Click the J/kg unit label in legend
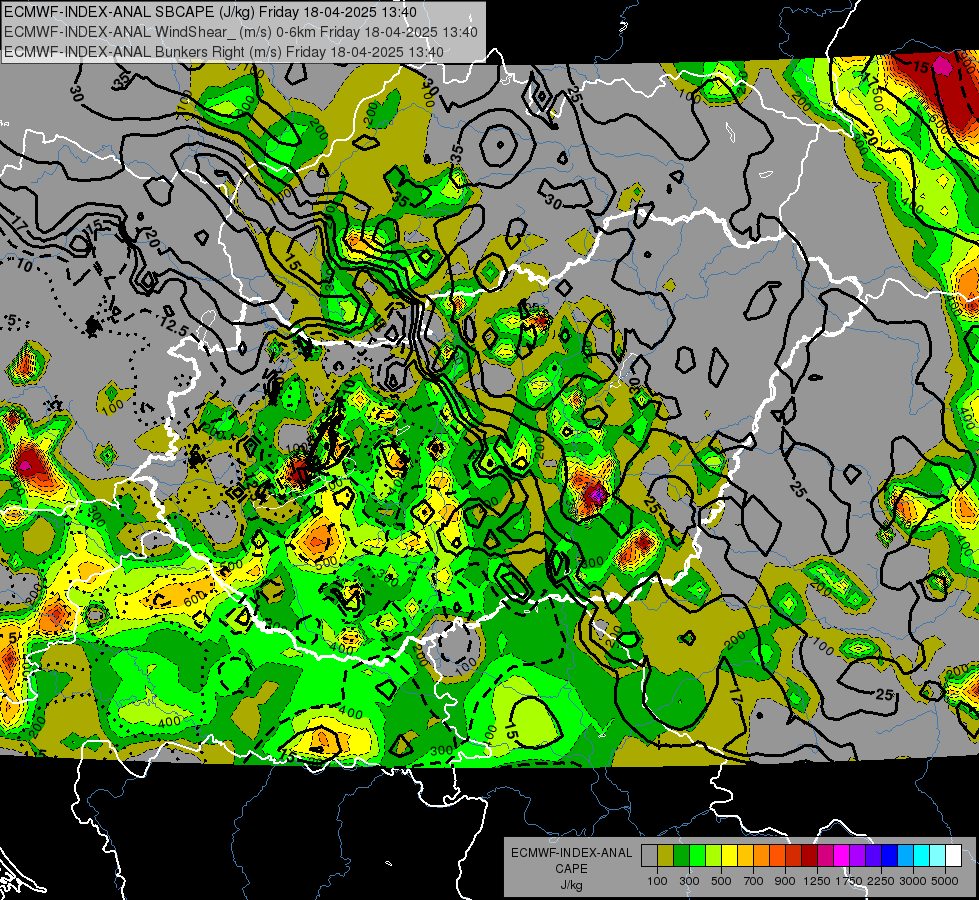 (x=571, y=885)
